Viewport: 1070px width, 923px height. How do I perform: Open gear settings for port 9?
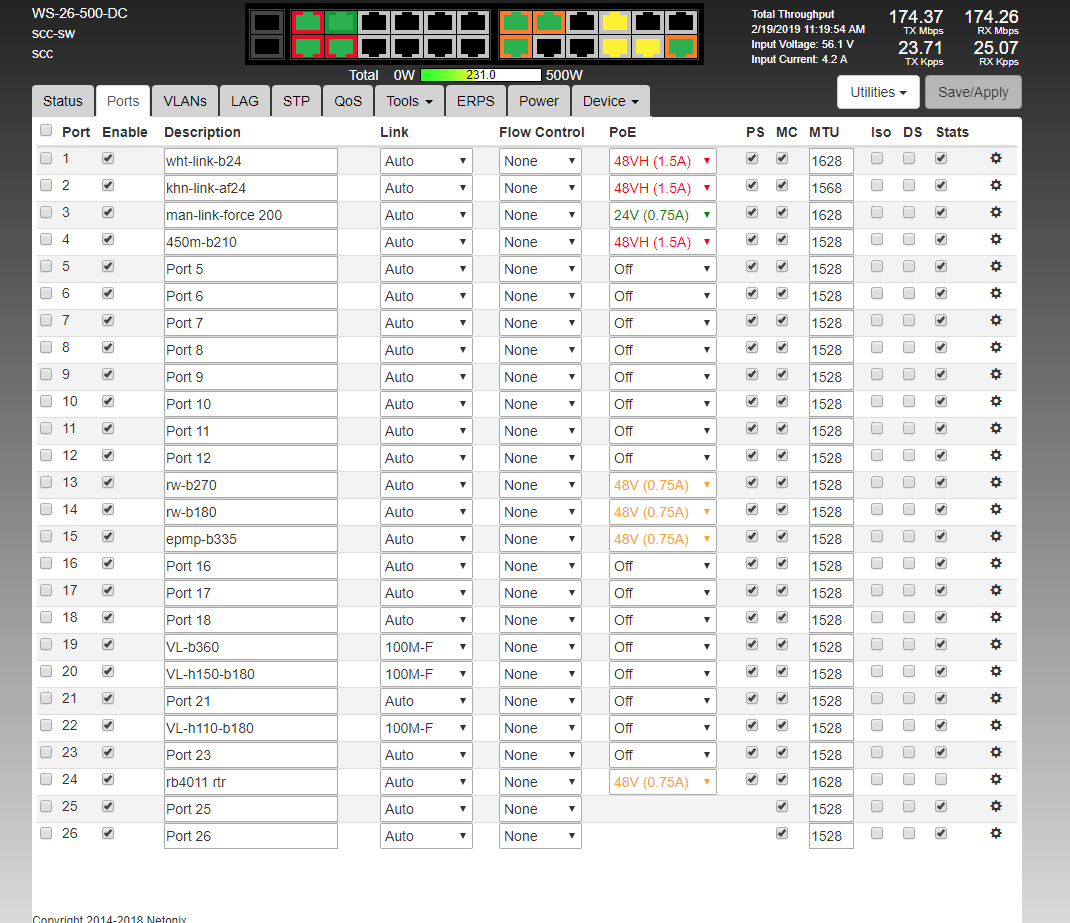tap(995, 374)
